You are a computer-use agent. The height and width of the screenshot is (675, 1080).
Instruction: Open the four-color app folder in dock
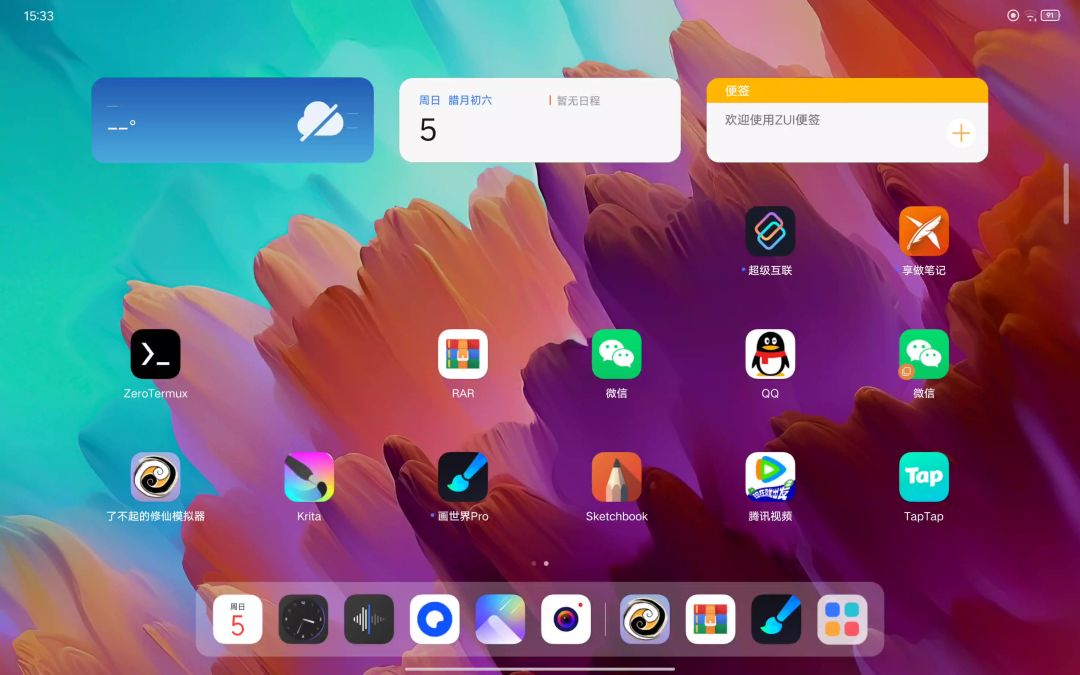coord(842,620)
